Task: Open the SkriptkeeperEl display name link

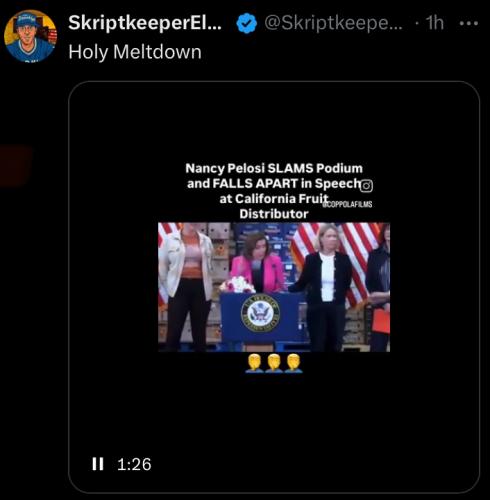Action: [x=145, y=23]
